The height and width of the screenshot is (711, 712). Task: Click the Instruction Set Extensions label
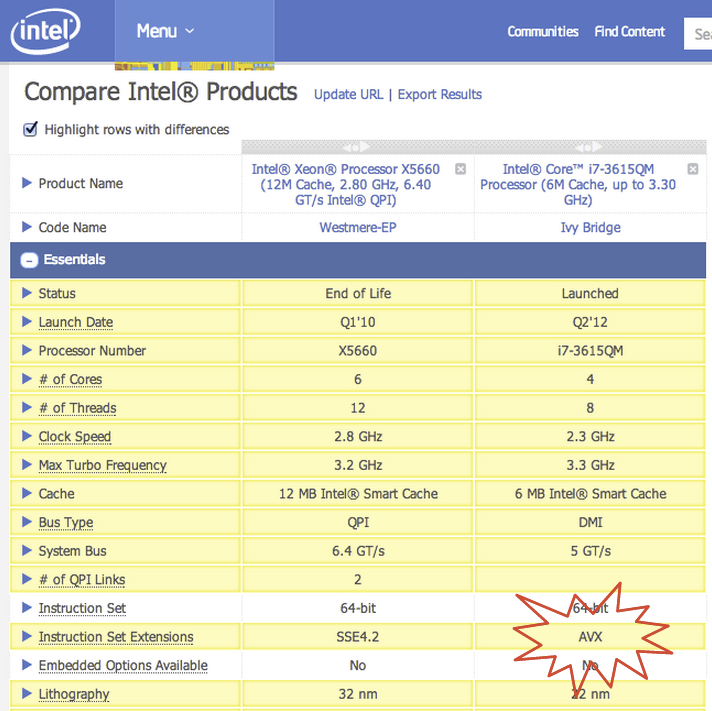point(116,637)
